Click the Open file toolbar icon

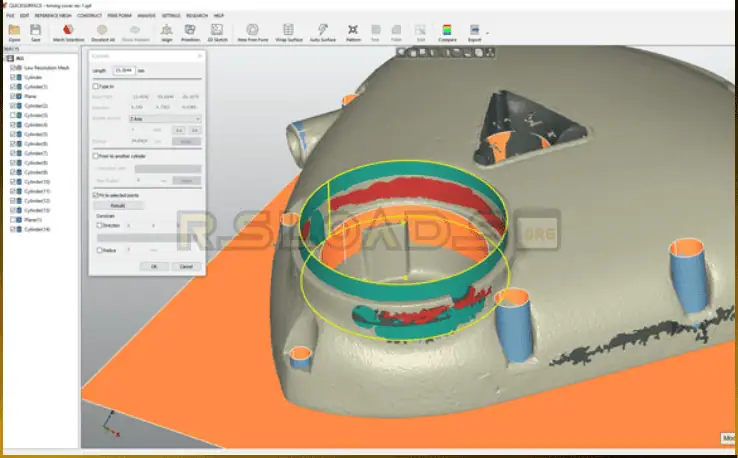pos(14,32)
